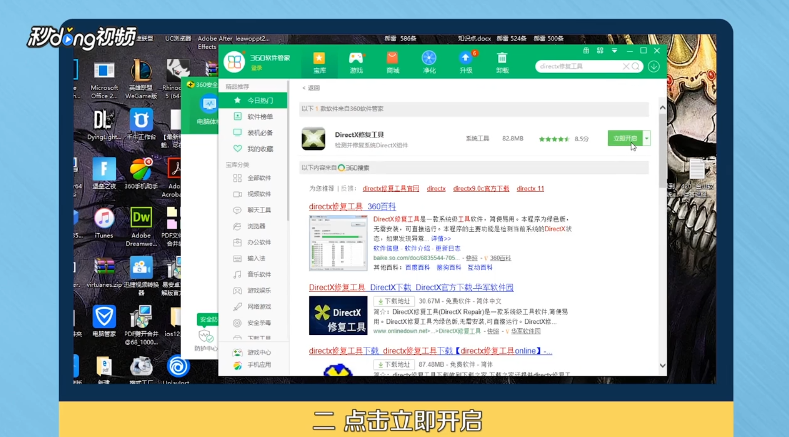Click 下载地址 button for 30.67M result
The height and width of the screenshot is (437, 789).
click(x=394, y=301)
